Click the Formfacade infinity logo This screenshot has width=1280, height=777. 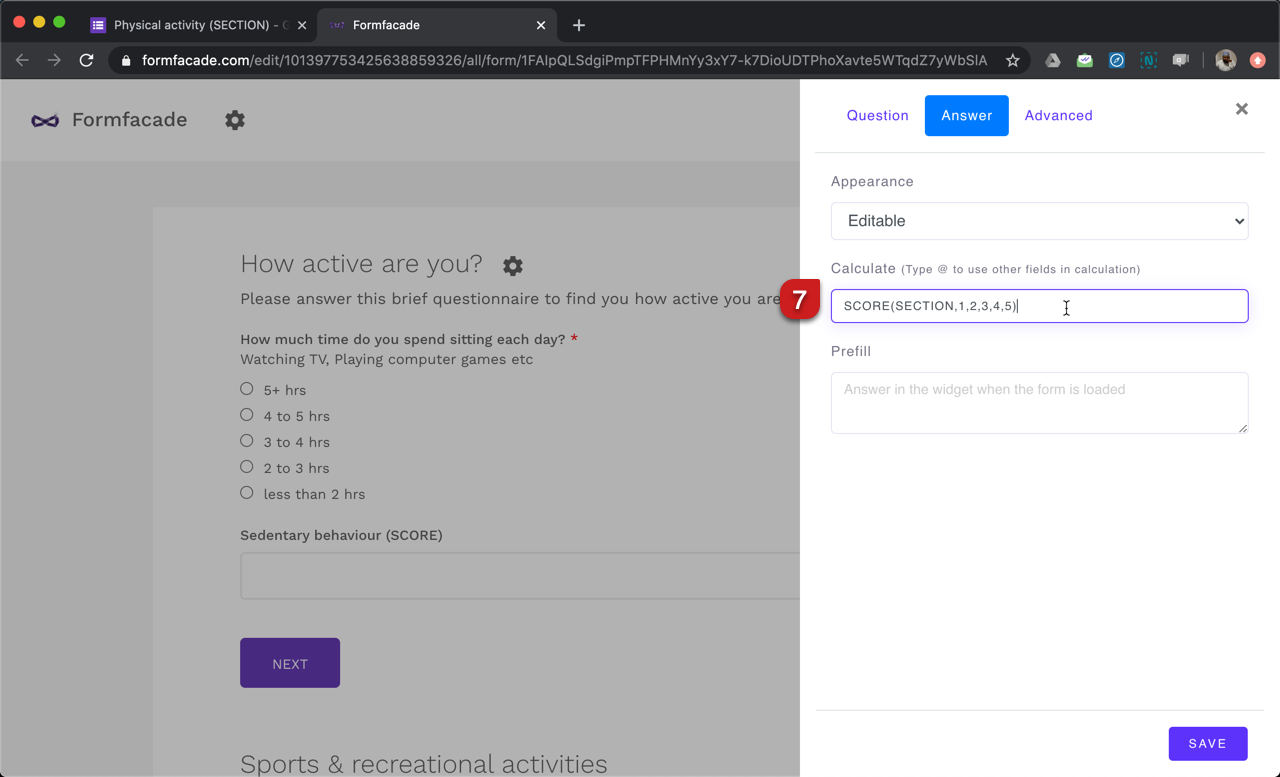44,120
